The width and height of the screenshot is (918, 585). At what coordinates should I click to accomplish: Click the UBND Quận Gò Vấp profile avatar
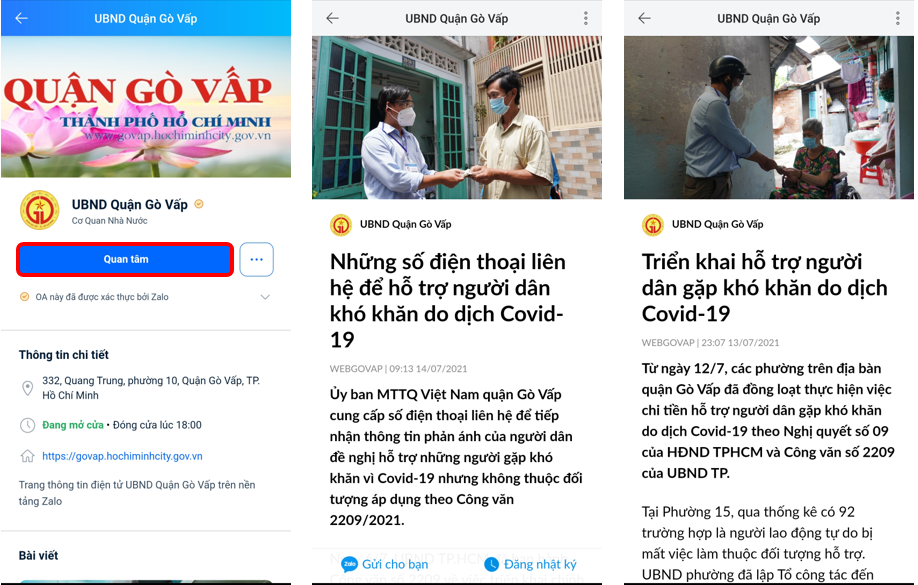tap(40, 210)
